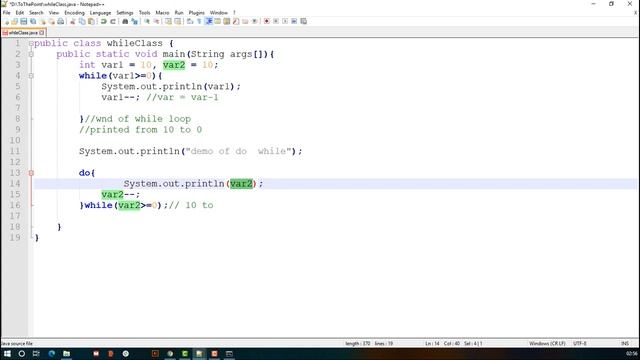The image size is (640, 360).
Task: Create a new file with the New toolbar icon
Action: tap(6, 21)
